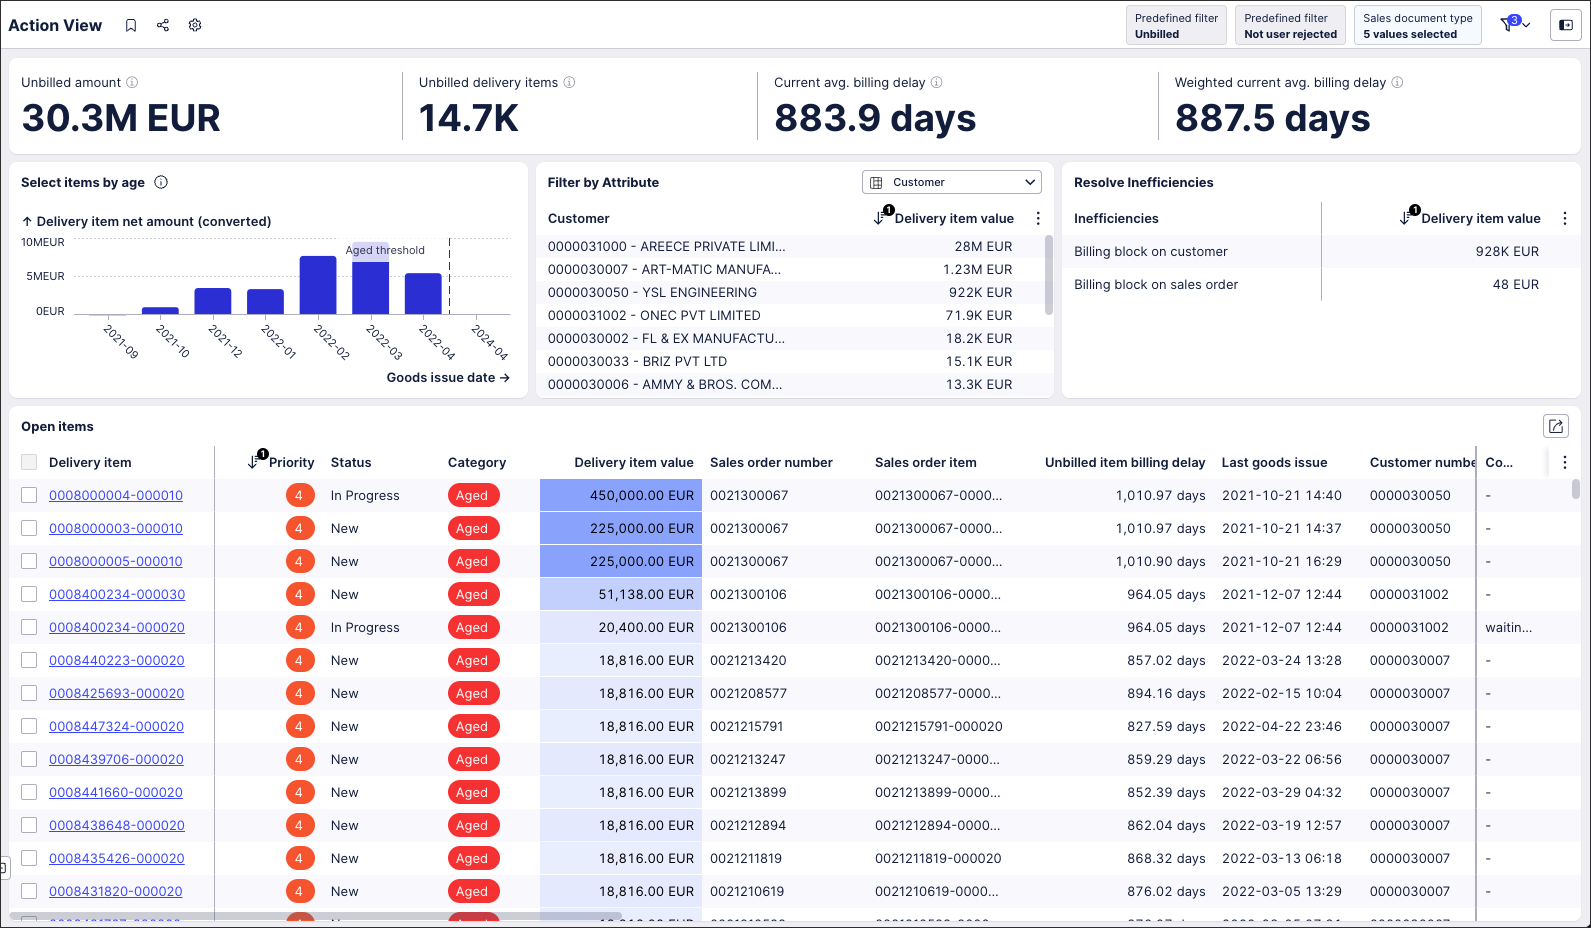The image size is (1591, 928).
Task: Check the box for 0008400234-000020
Action: (x=29, y=627)
